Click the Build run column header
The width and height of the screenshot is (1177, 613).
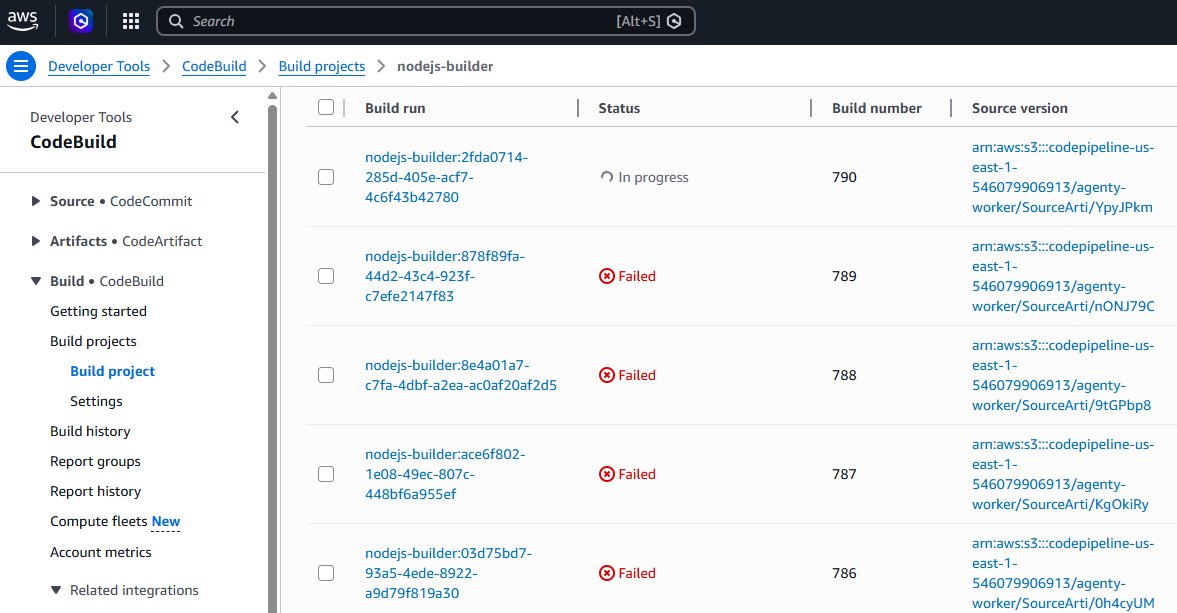pos(395,108)
